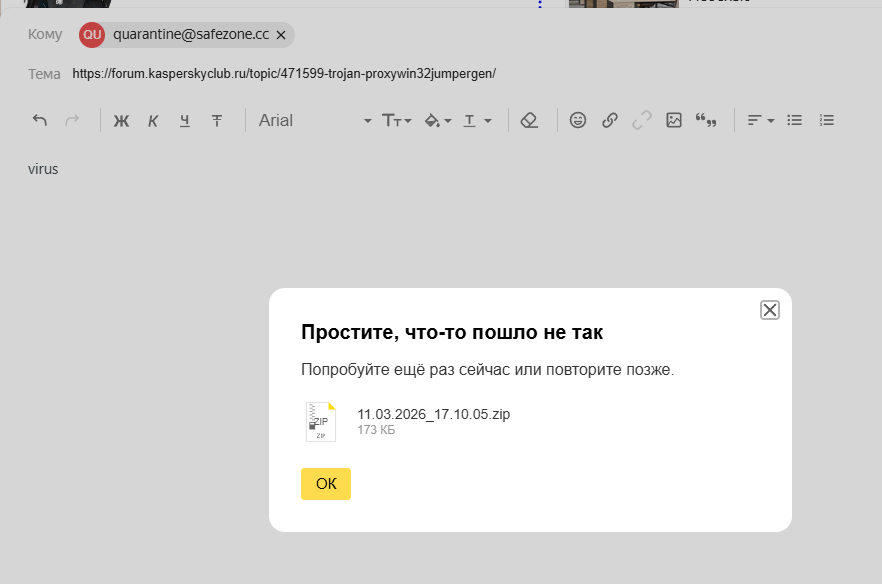Viewport: 882px width, 584px height.
Task: Open the text alignment dropdown
Action: (760, 120)
